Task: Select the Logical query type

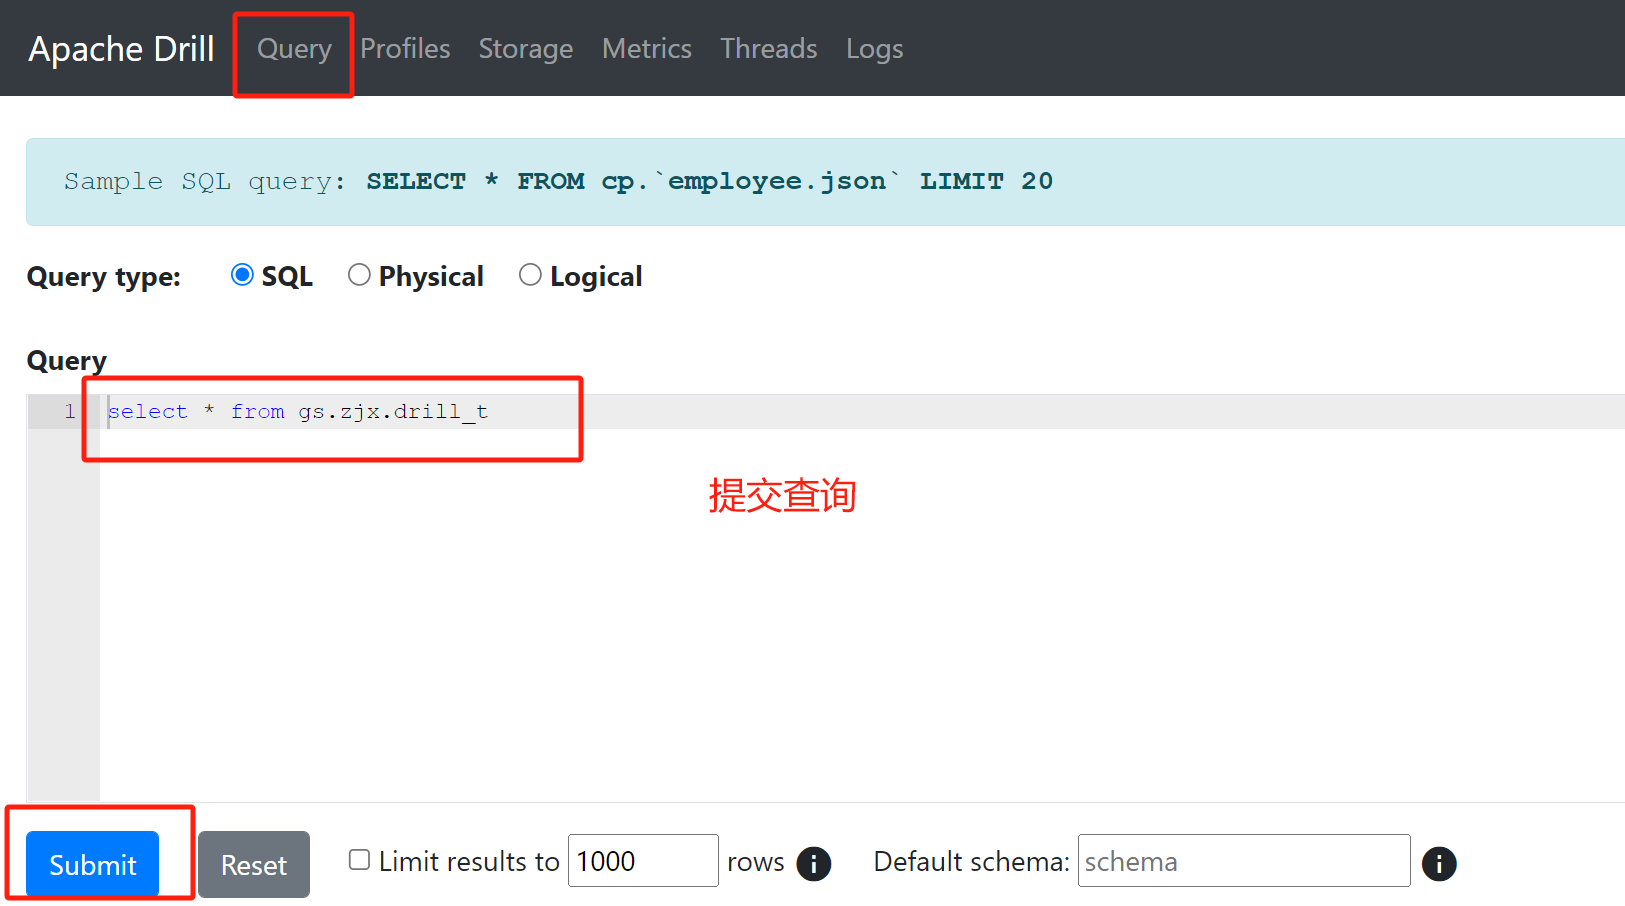Action: (531, 274)
